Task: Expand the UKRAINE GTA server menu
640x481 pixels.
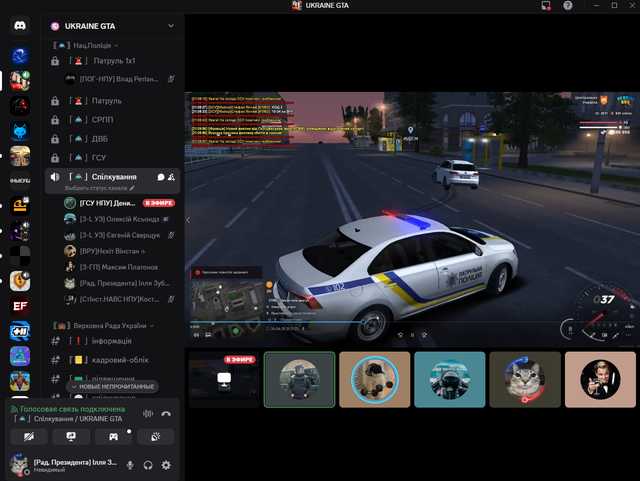Action: click(113, 26)
